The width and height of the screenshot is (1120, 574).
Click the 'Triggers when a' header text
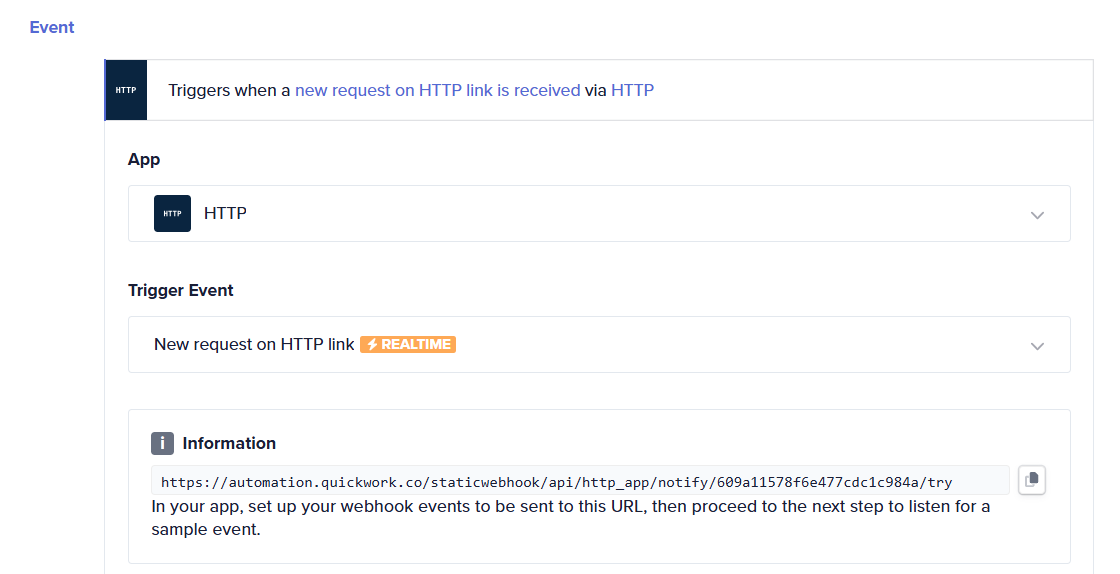(x=229, y=90)
